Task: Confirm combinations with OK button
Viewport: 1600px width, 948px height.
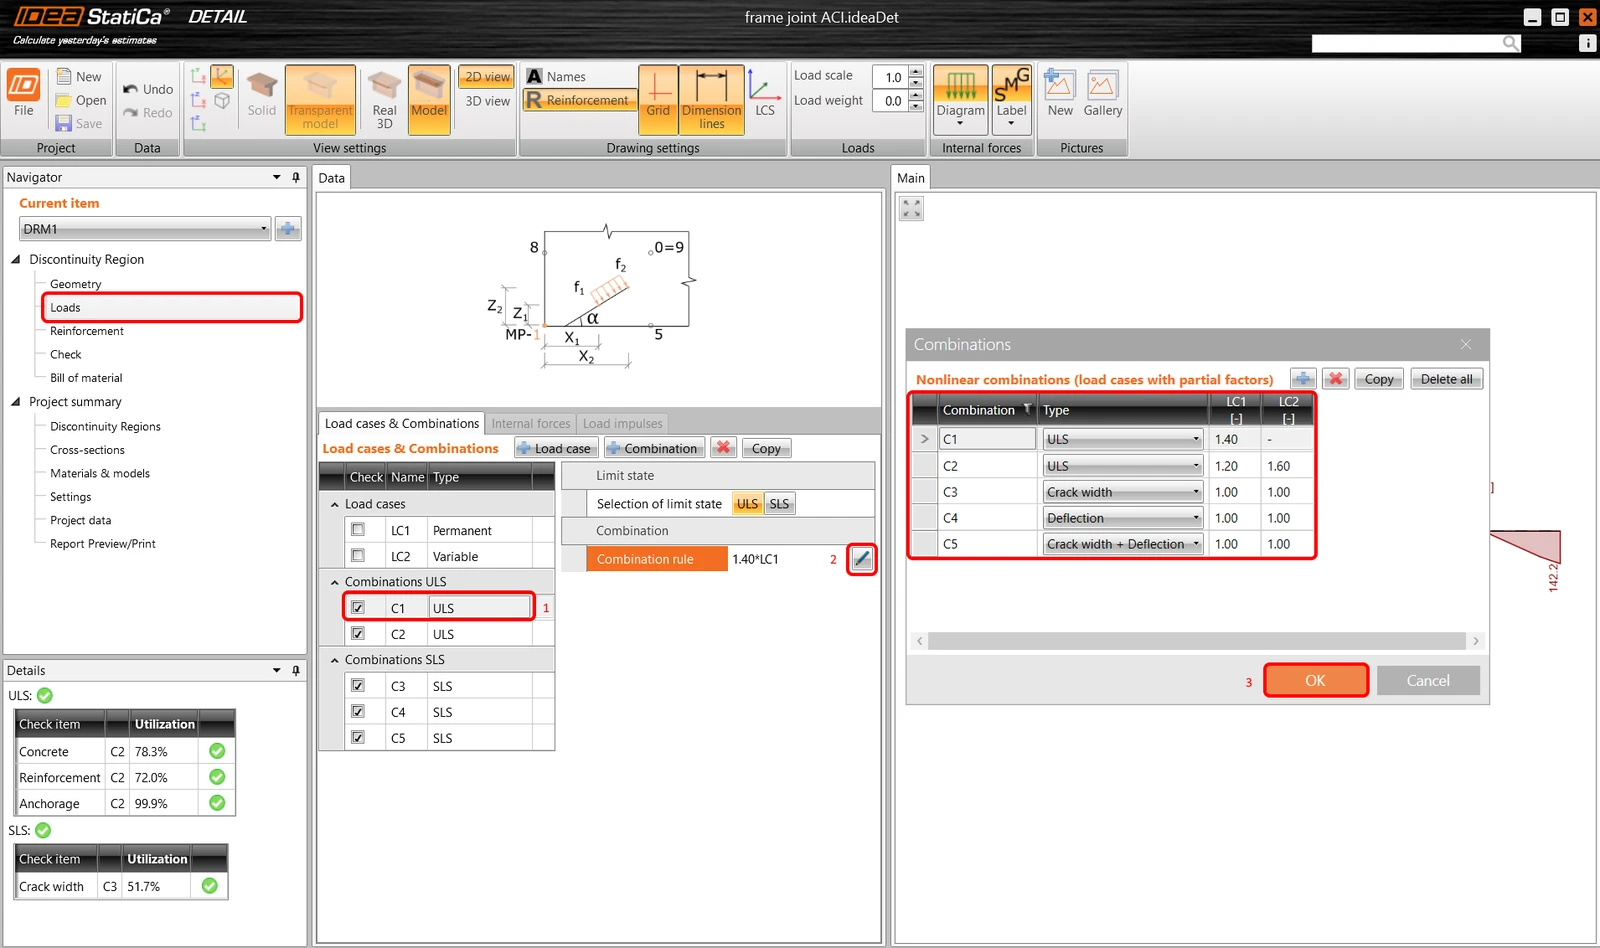Action: tap(1315, 680)
